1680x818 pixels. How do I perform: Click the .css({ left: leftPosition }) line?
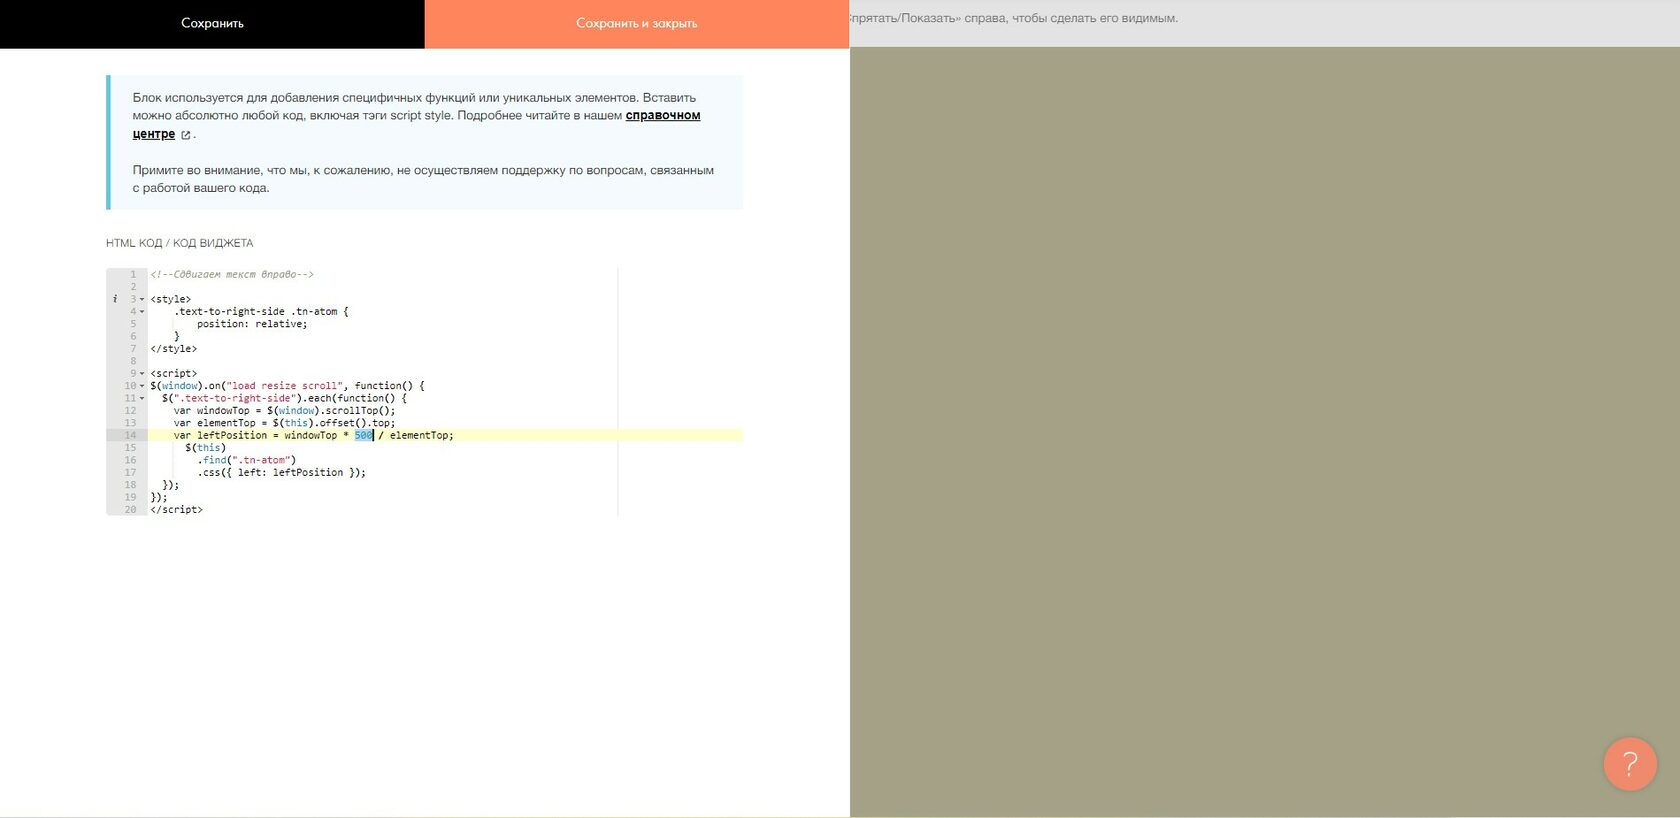pyautogui.click(x=282, y=473)
